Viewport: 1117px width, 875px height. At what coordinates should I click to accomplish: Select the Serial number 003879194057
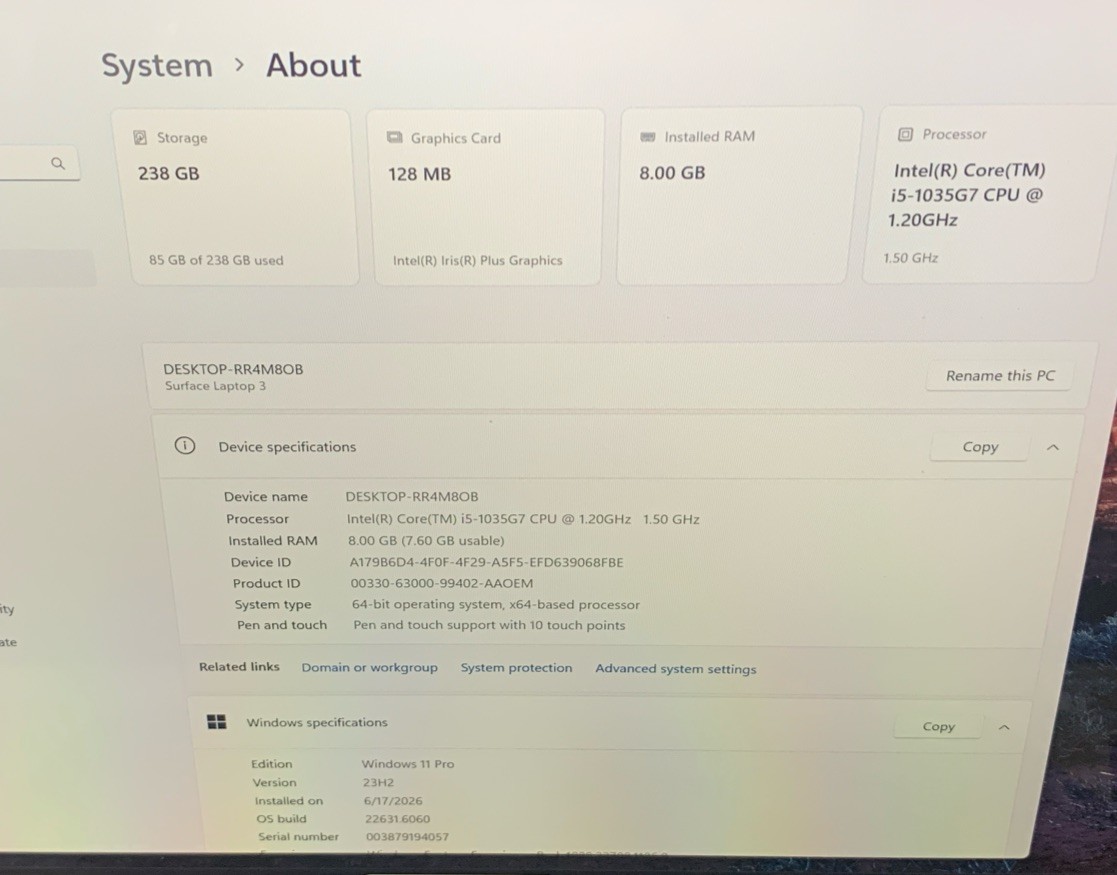407,837
